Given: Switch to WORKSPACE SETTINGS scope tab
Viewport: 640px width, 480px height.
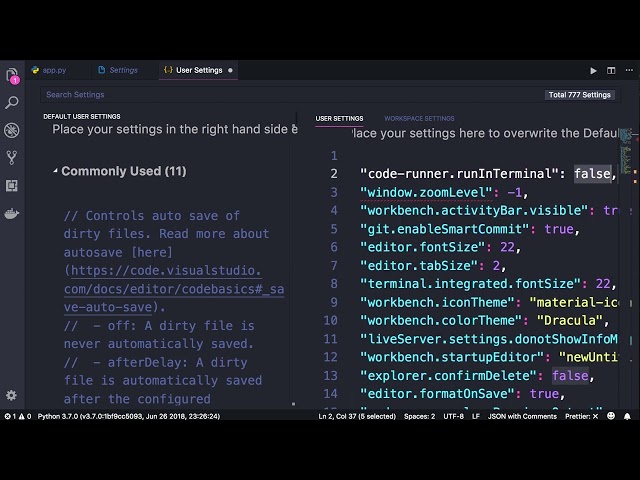Looking at the screenshot, I should pyautogui.click(x=419, y=118).
